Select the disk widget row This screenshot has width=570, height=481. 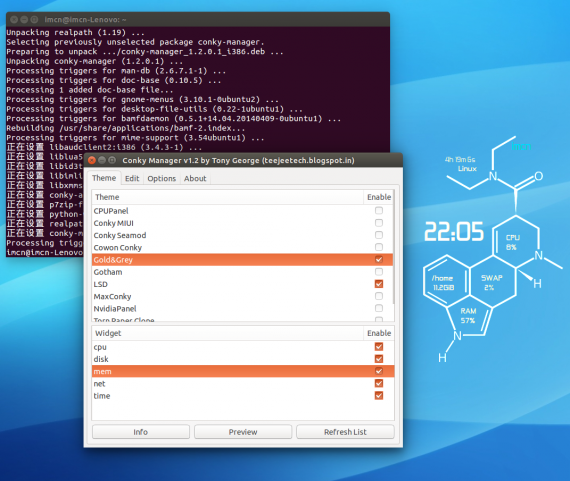coord(243,359)
